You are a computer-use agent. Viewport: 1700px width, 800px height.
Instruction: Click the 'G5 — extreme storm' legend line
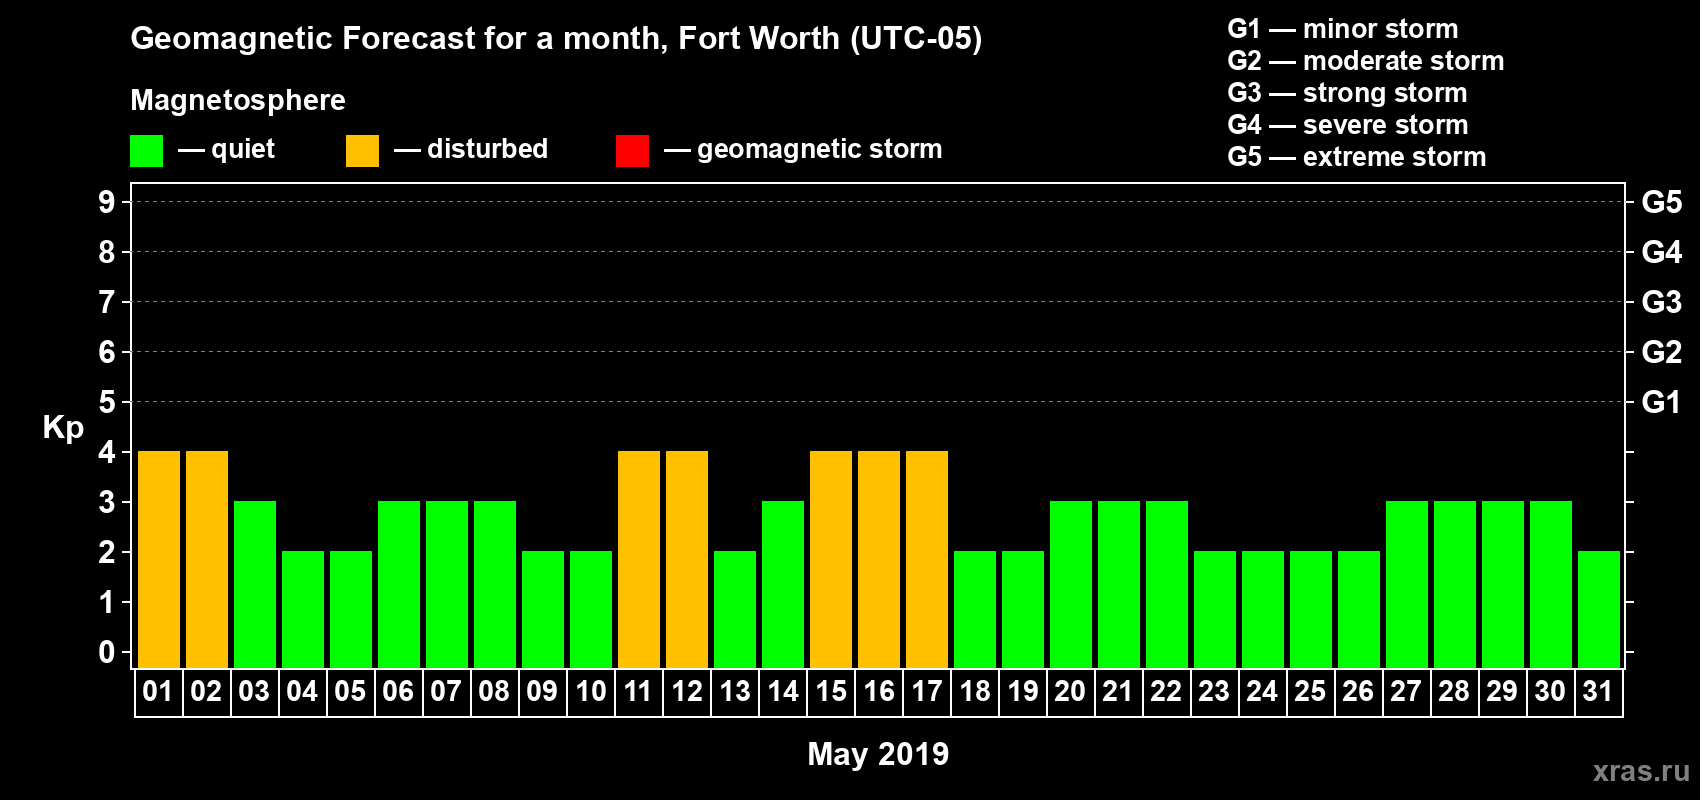(1357, 157)
